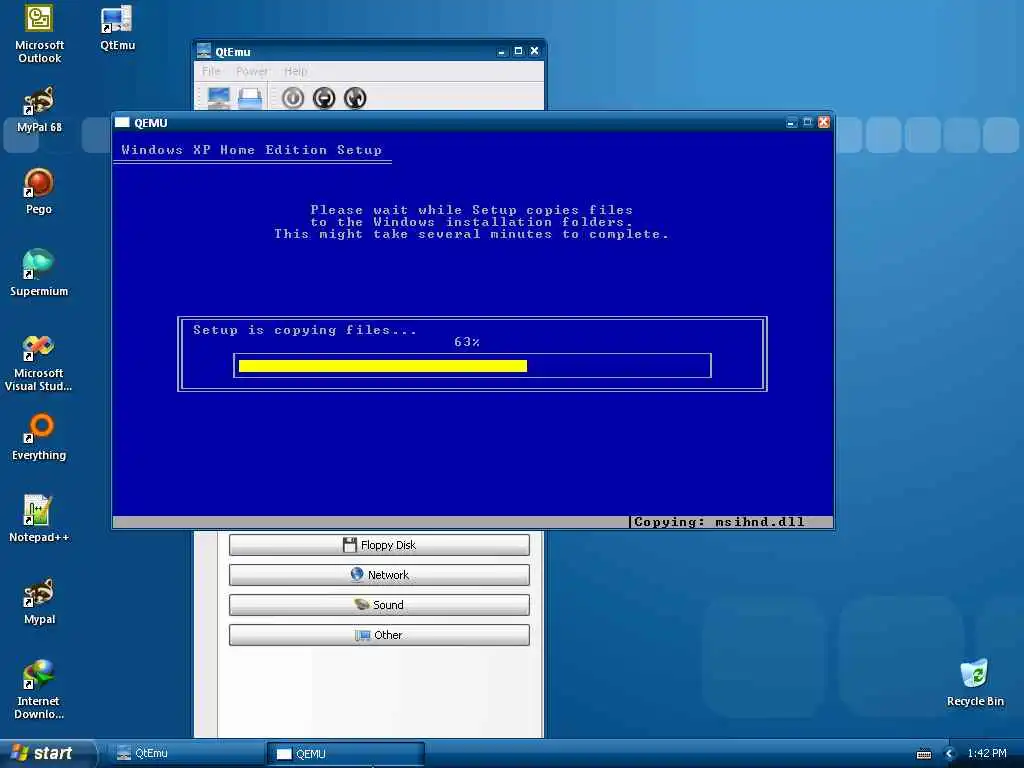
Task: Click the floppy icon on Floppy Disk button
Action: 350,545
